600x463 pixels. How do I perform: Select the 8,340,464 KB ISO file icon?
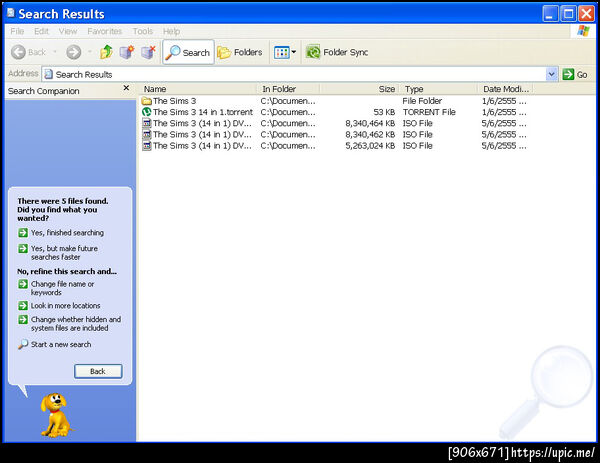[x=147, y=123]
